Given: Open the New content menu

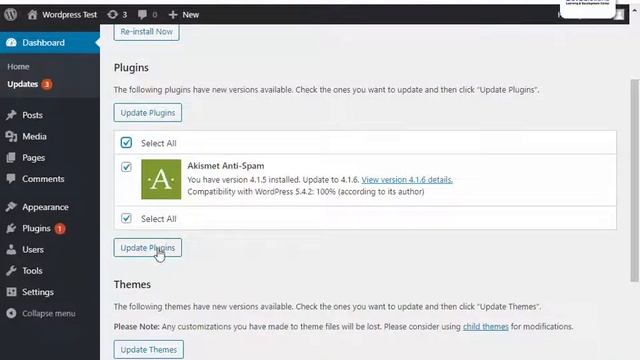Looking at the screenshot, I should click(184, 15).
